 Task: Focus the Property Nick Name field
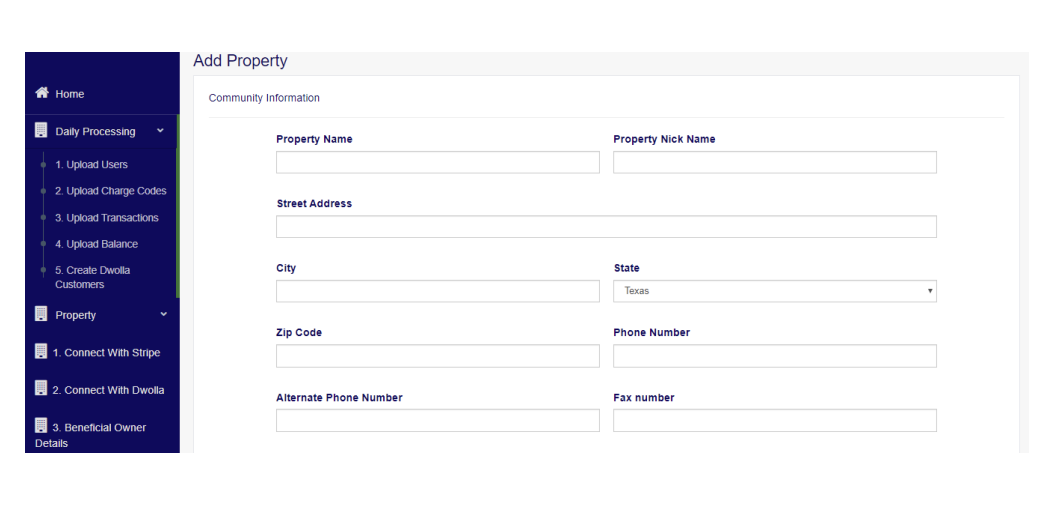tap(774, 162)
